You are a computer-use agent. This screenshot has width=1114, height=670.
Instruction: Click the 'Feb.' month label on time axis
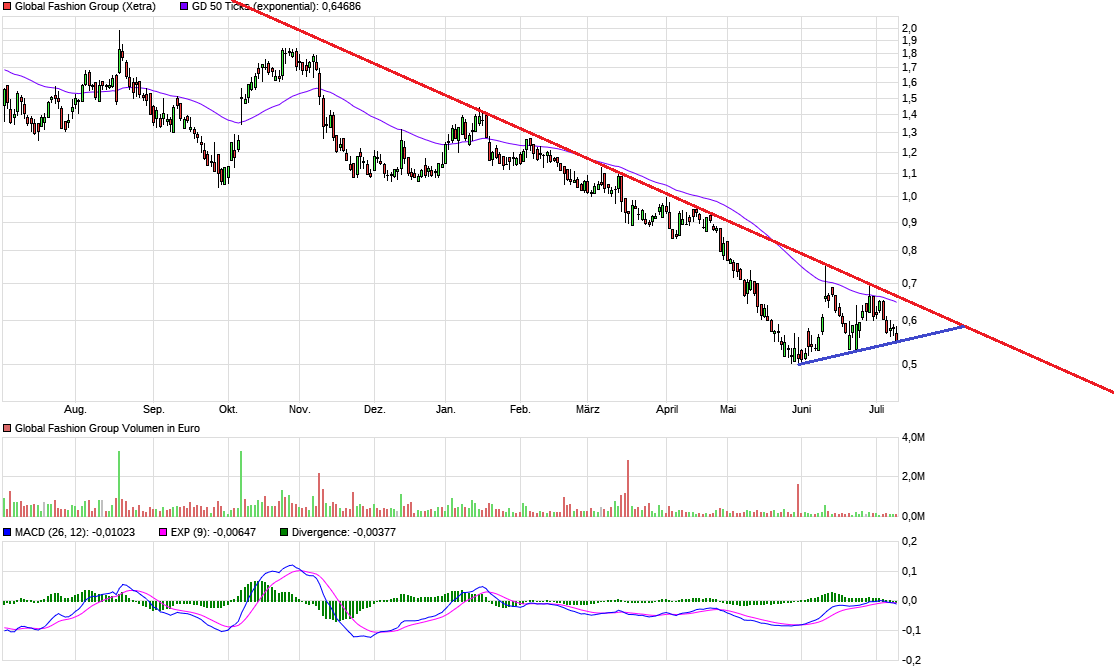tap(520, 409)
